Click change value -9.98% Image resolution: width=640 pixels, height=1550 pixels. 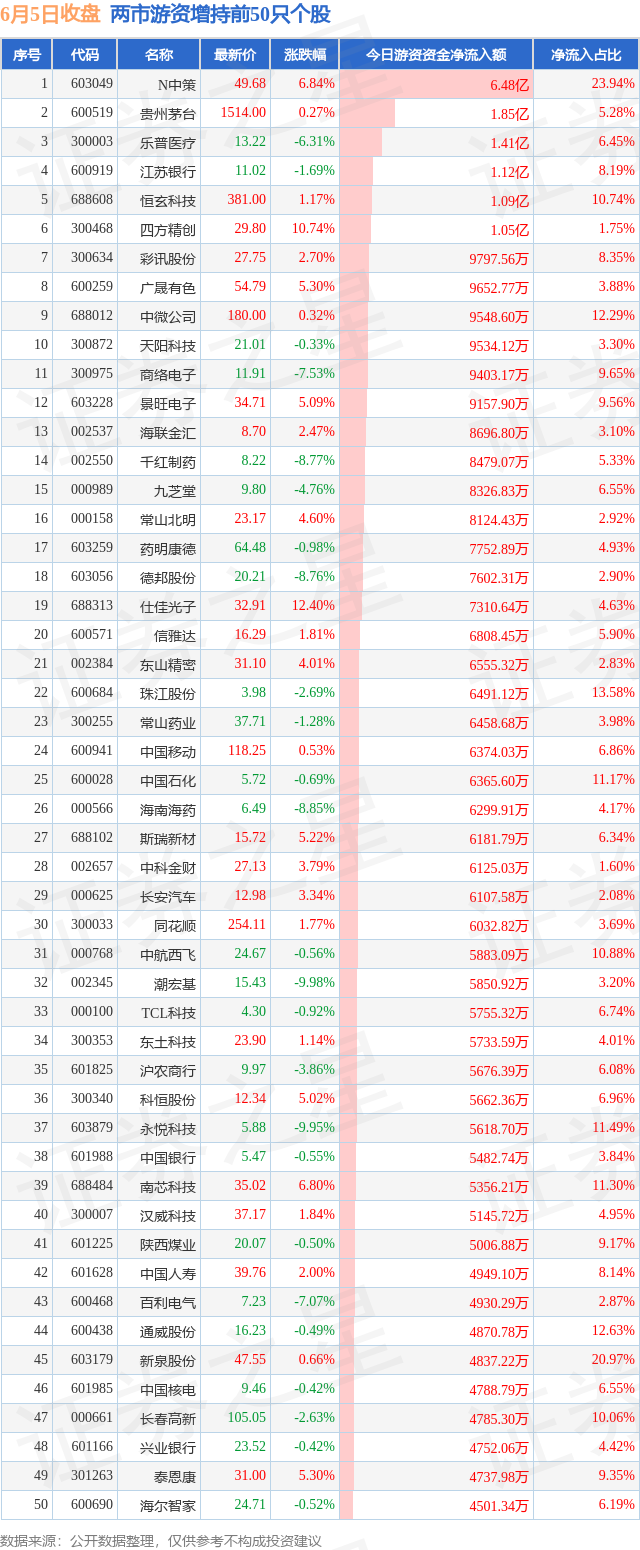coord(315,983)
